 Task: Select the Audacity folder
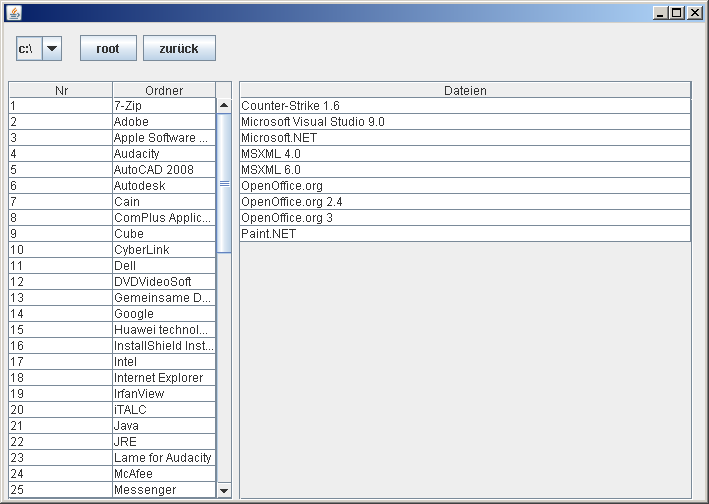click(164, 154)
